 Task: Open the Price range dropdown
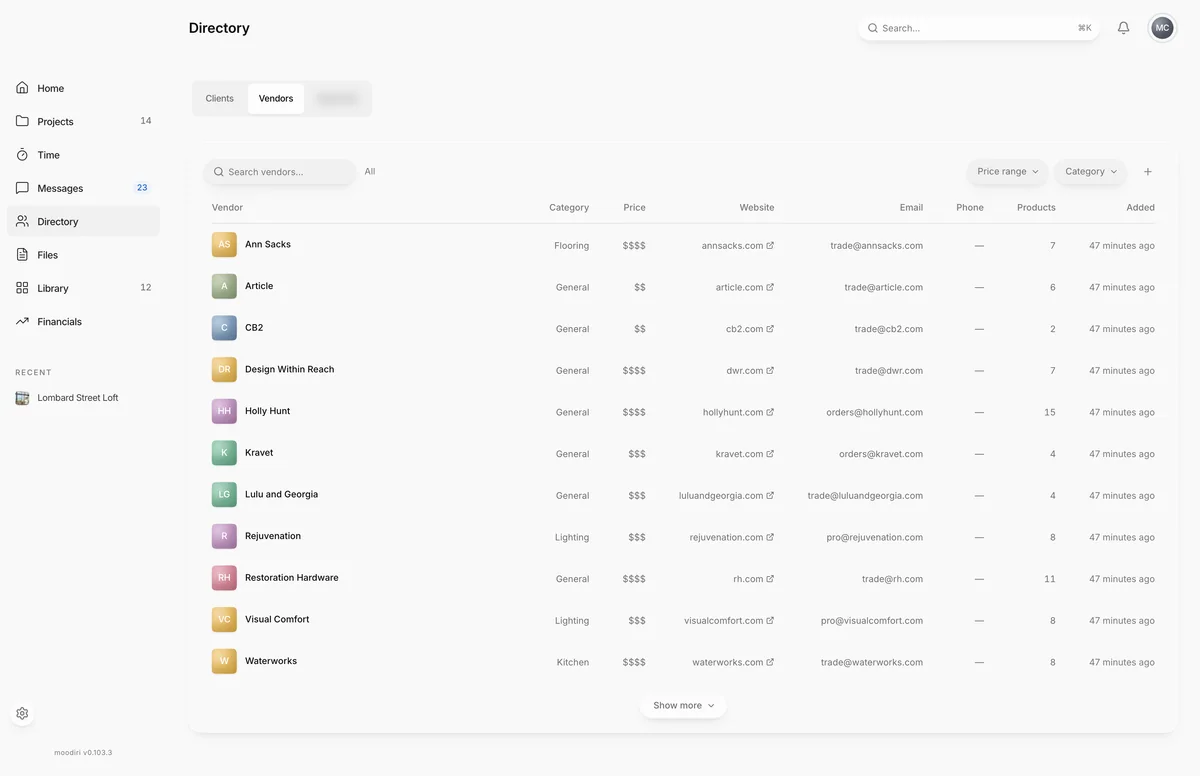[1007, 172]
